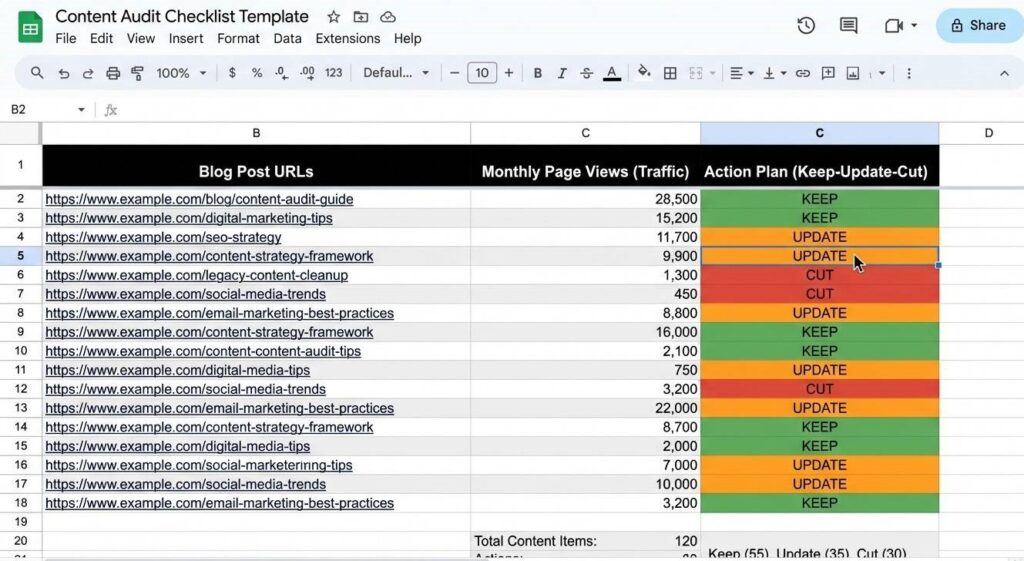Decrease decimal places
Viewport: 1024px width, 561px height.
click(281, 73)
